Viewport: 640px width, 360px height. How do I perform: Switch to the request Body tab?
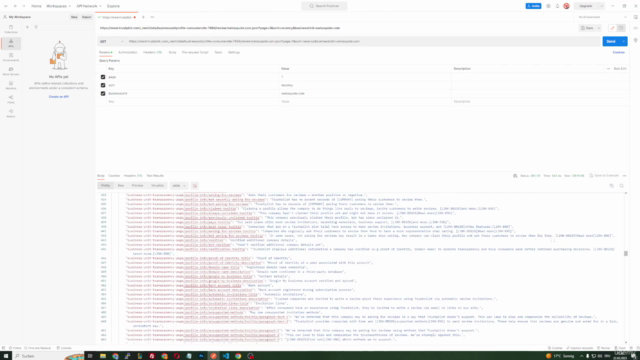click(172, 52)
